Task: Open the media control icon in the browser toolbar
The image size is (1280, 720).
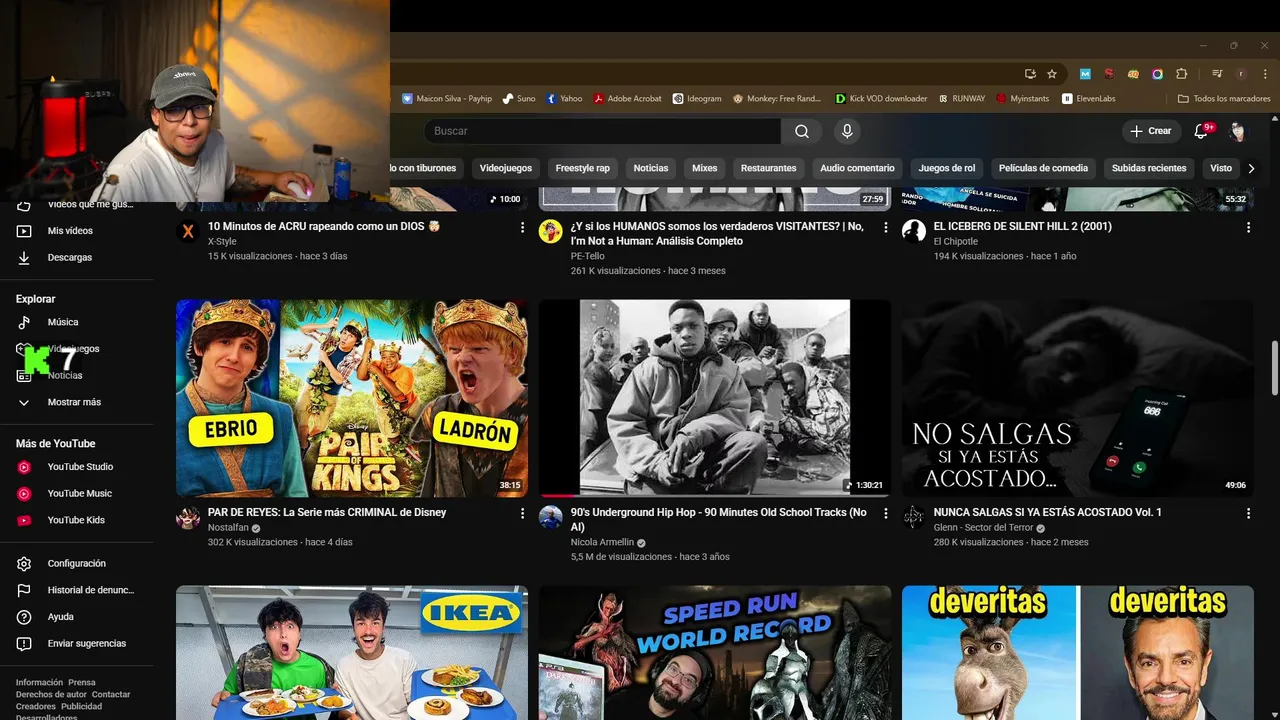Action: (1217, 74)
